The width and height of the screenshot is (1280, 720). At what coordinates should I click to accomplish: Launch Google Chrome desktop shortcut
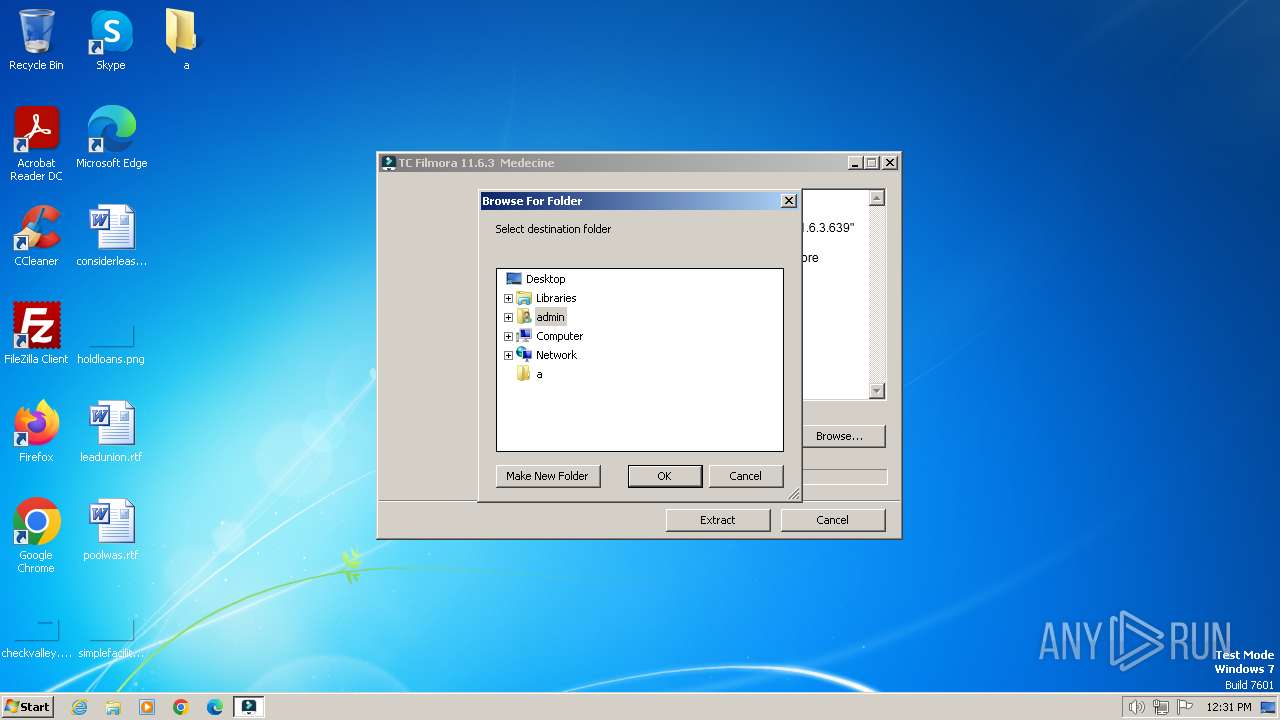pos(36,536)
